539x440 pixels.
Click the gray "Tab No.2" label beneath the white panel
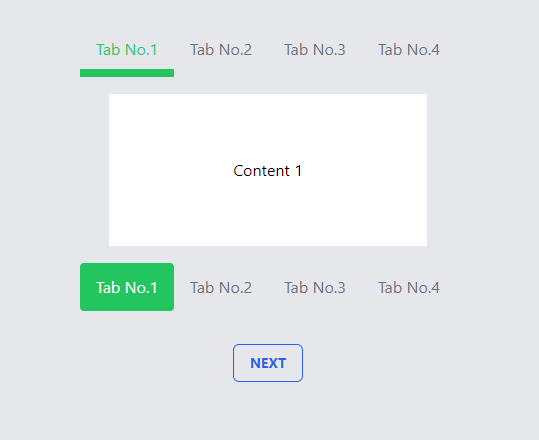click(221, 288)
